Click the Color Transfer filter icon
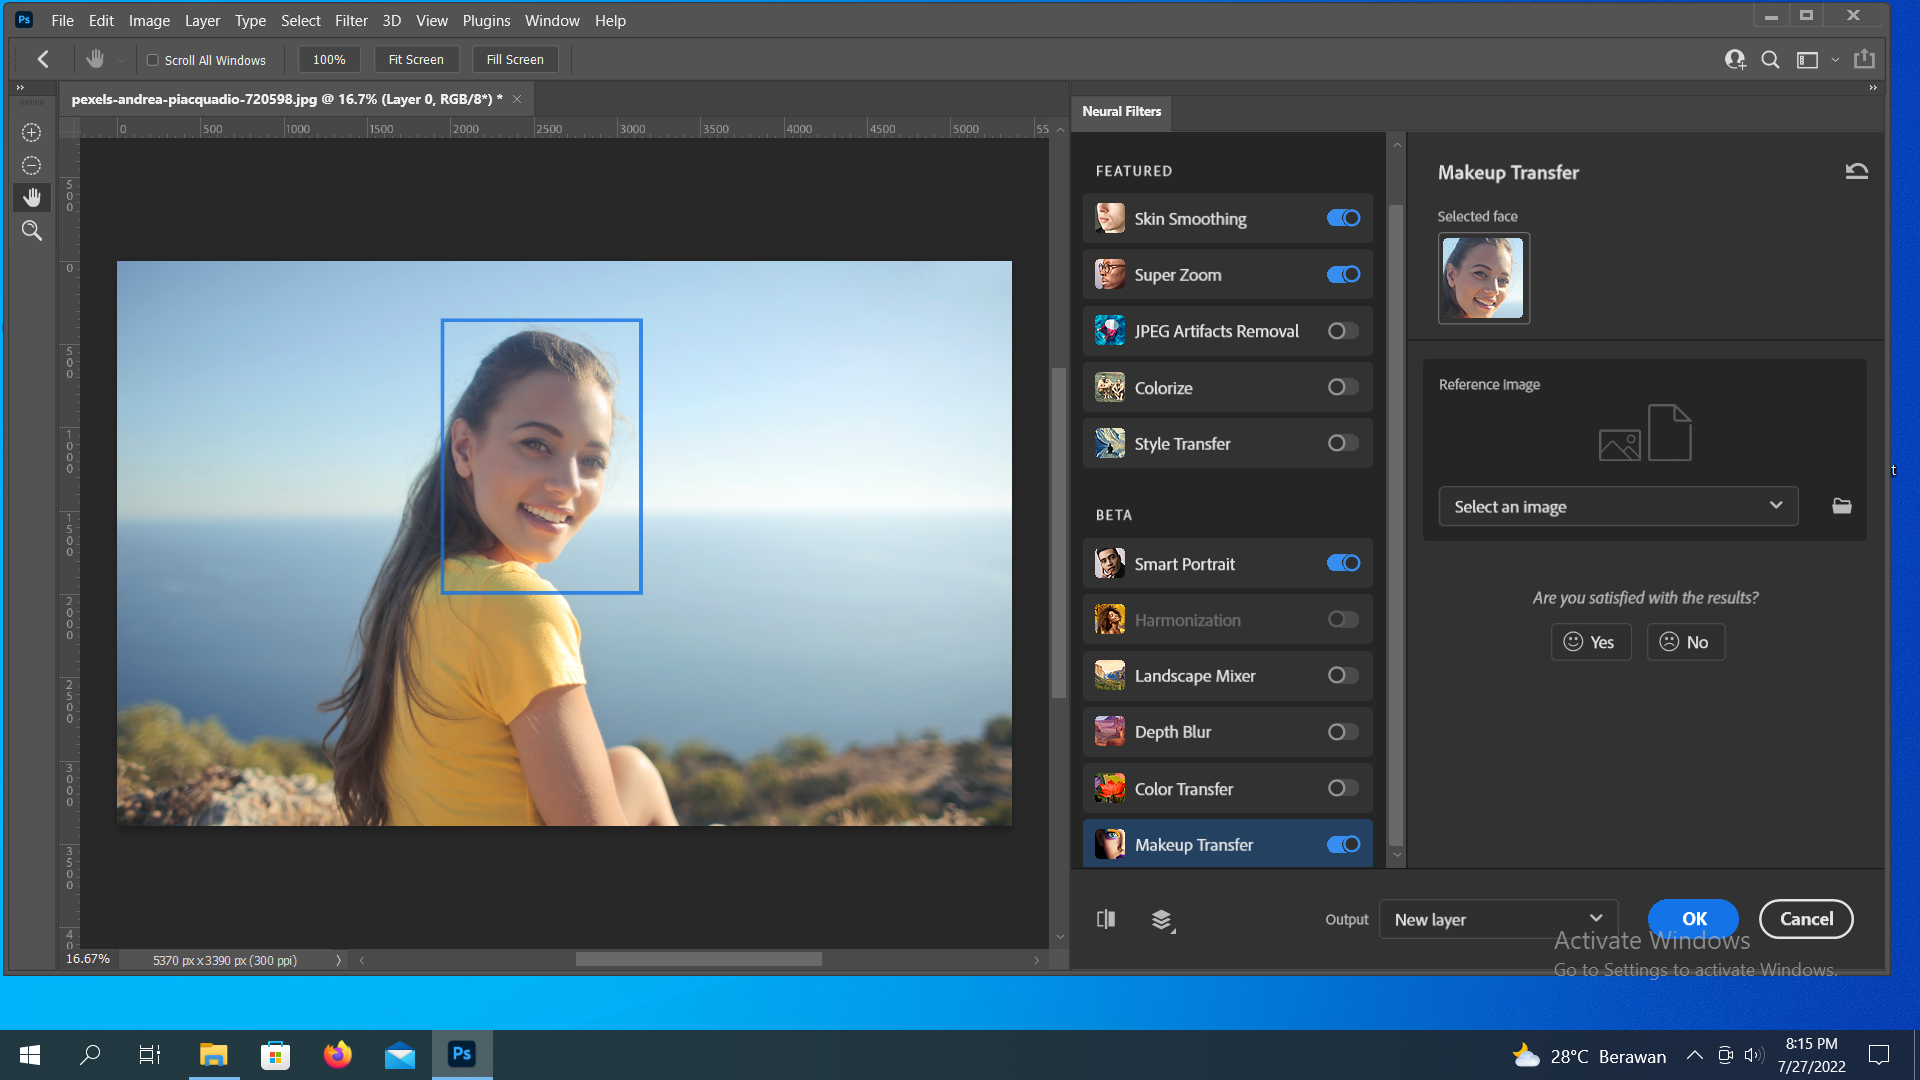 click(x=1110, y=788)
